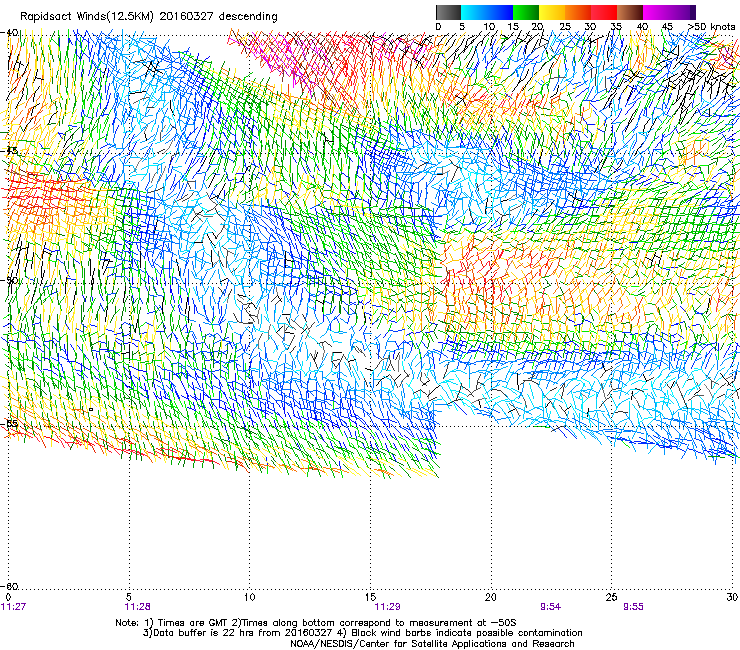
Task: Click the '-40' latitude axis label
Action: (x=9, y=33)
